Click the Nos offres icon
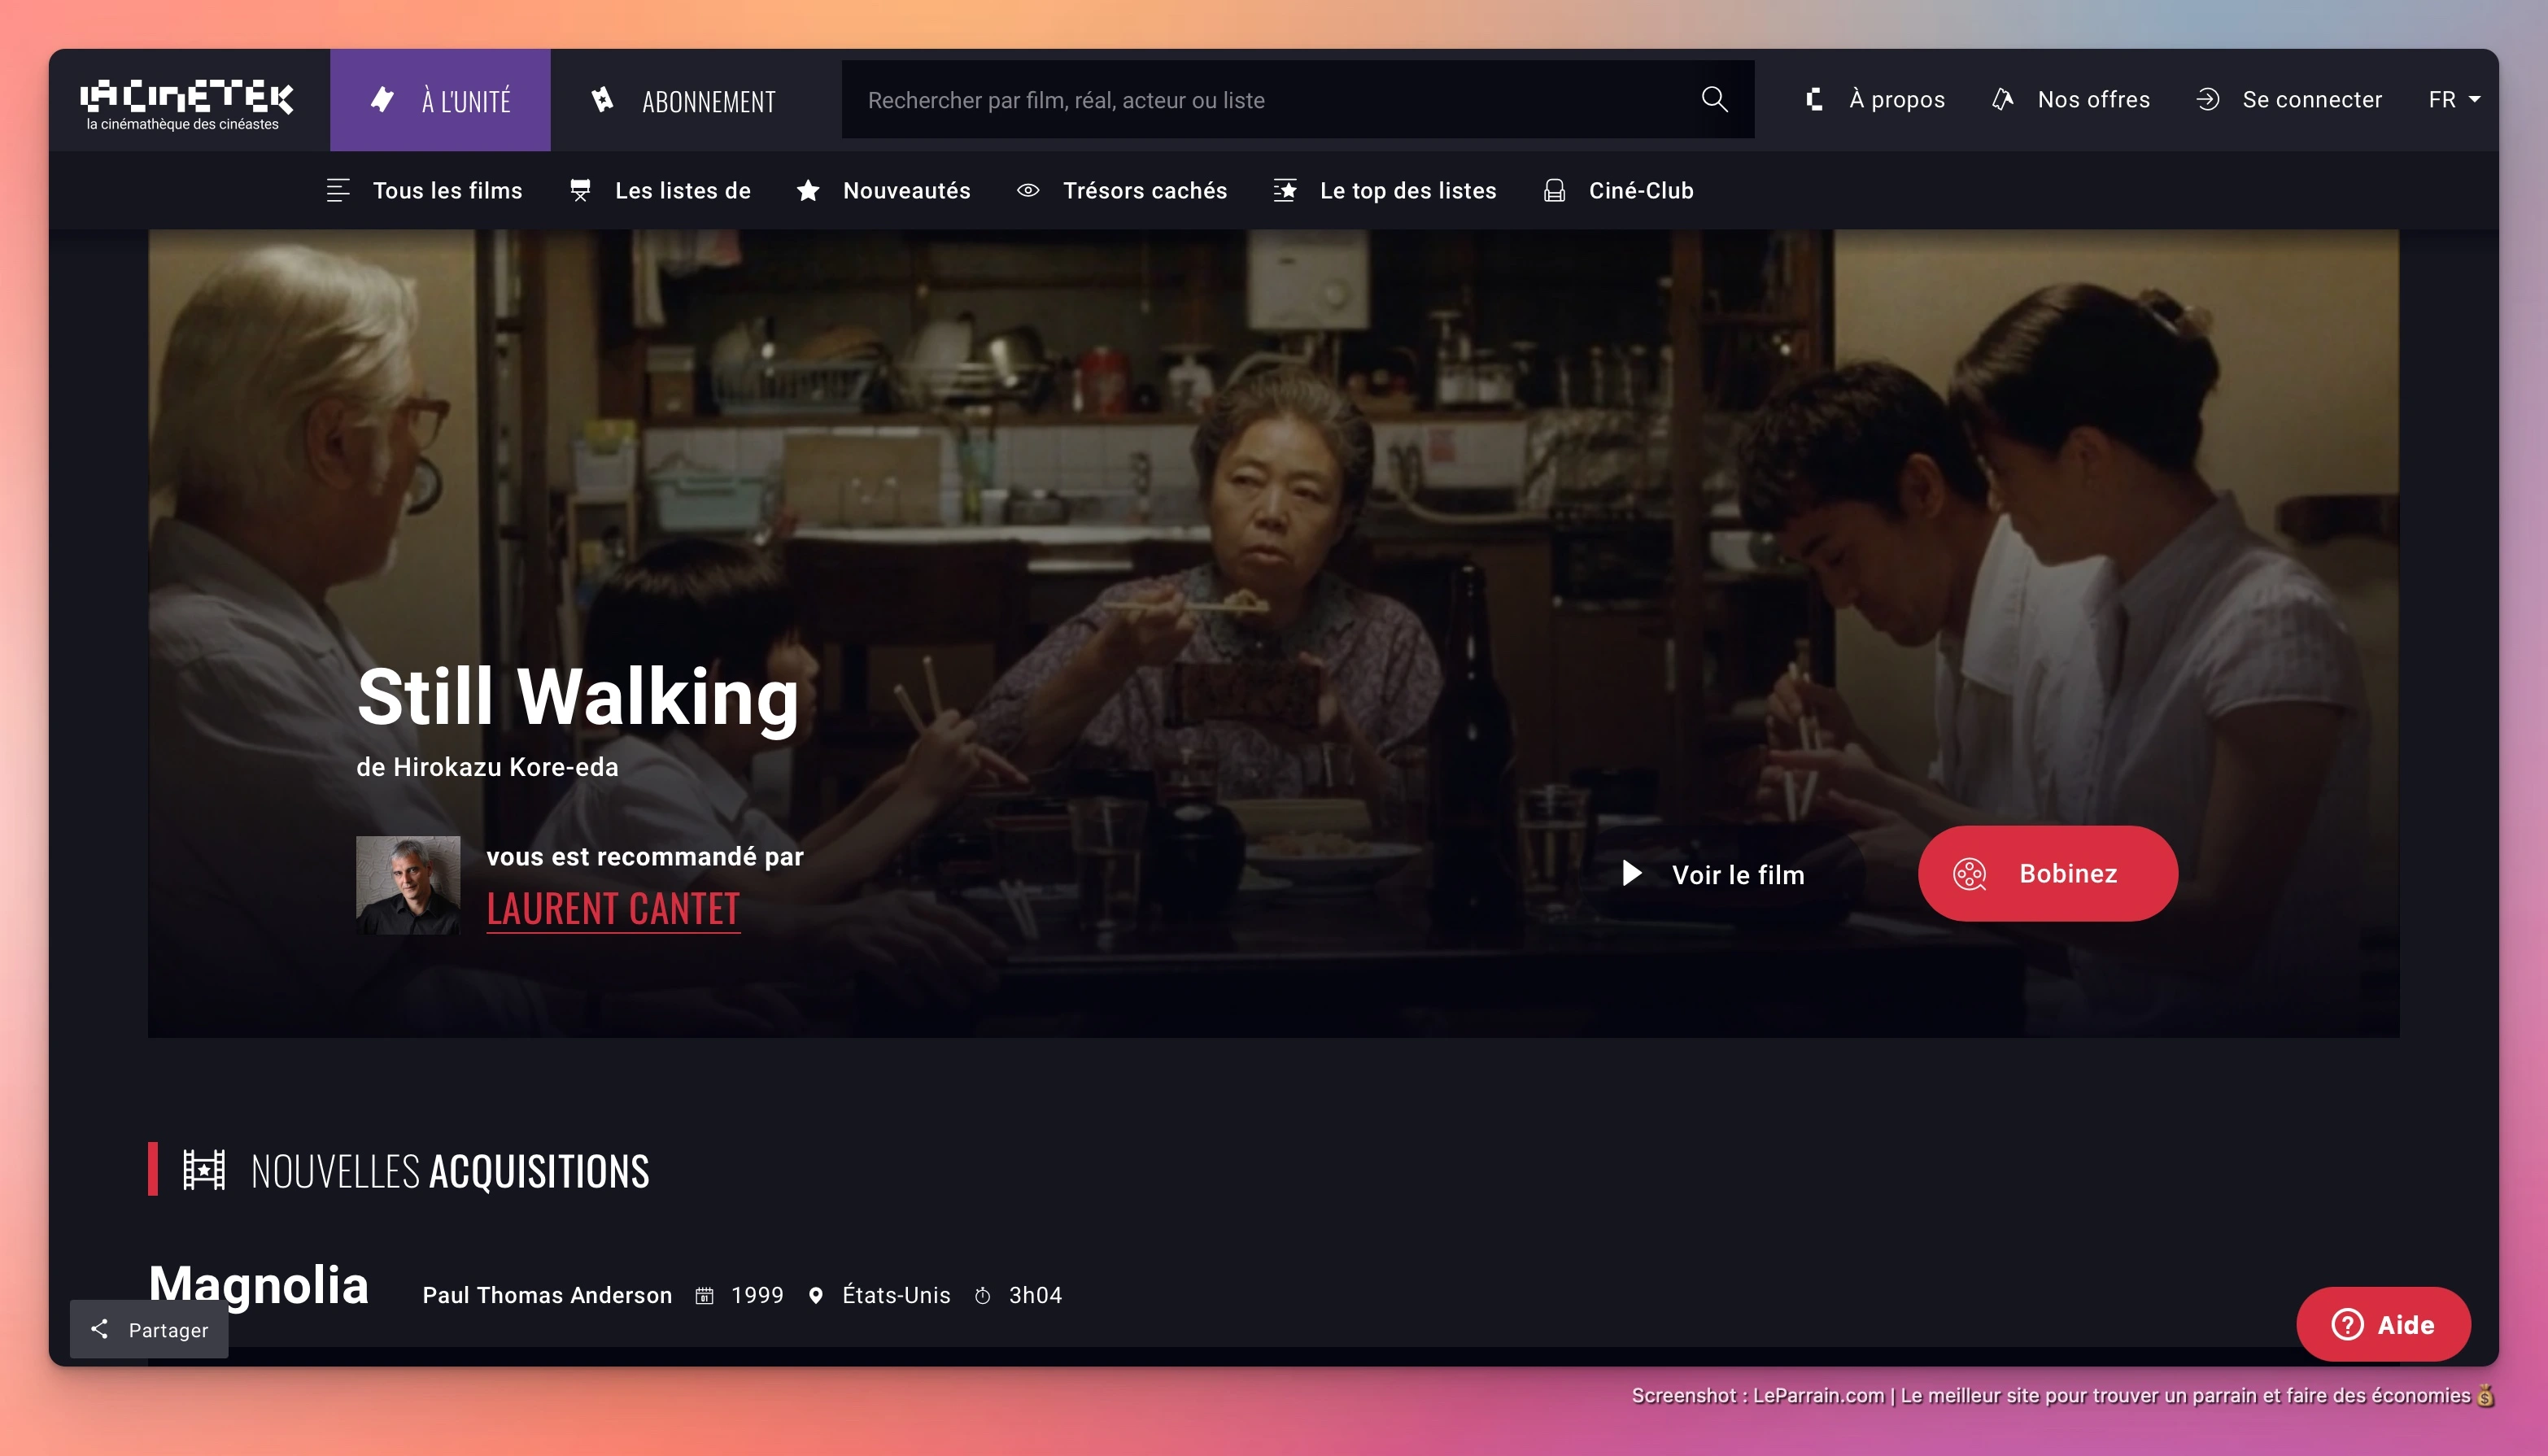 pos(2002,99)
